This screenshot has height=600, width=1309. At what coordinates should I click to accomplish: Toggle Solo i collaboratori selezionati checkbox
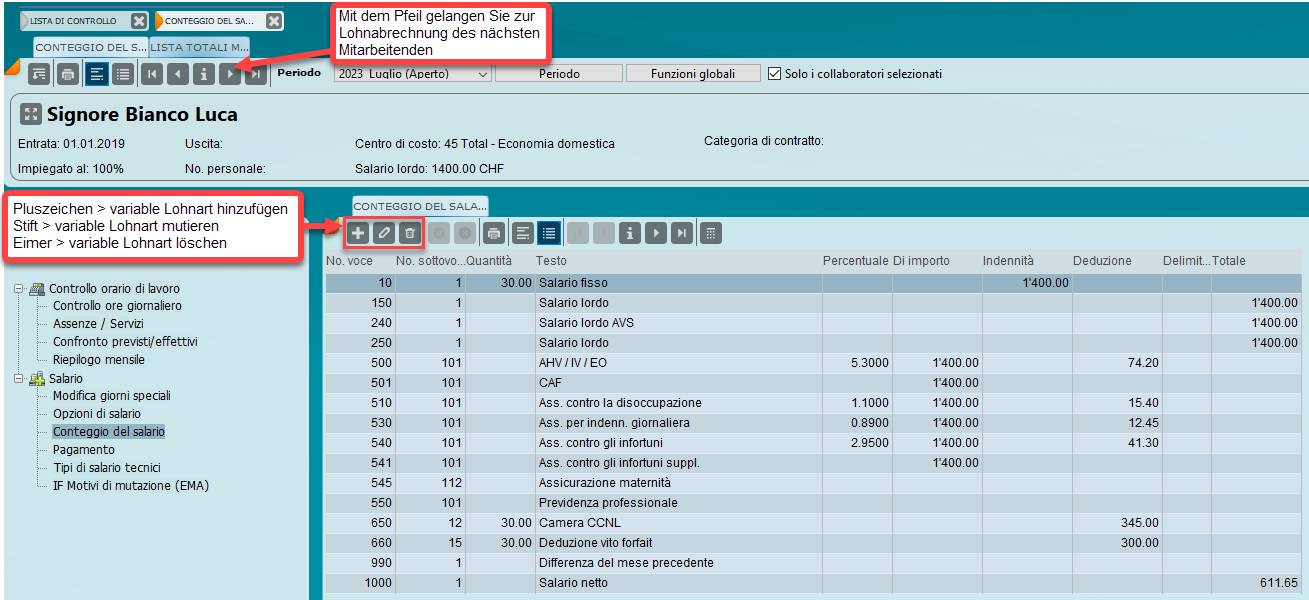point(775,73)
